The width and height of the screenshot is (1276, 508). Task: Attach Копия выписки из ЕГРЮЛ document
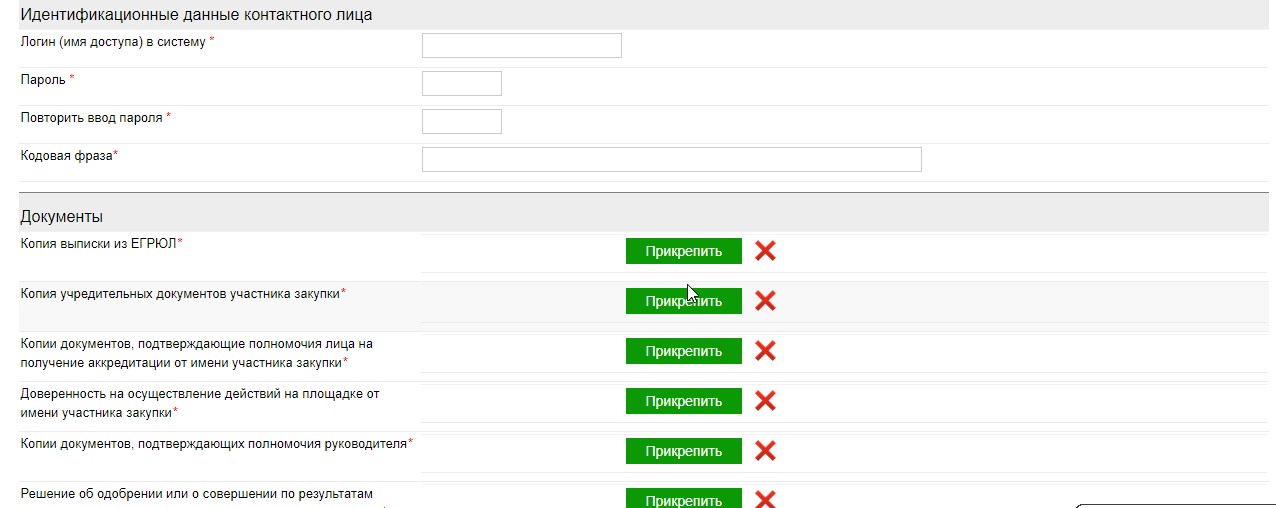click(x=683, y=251)
